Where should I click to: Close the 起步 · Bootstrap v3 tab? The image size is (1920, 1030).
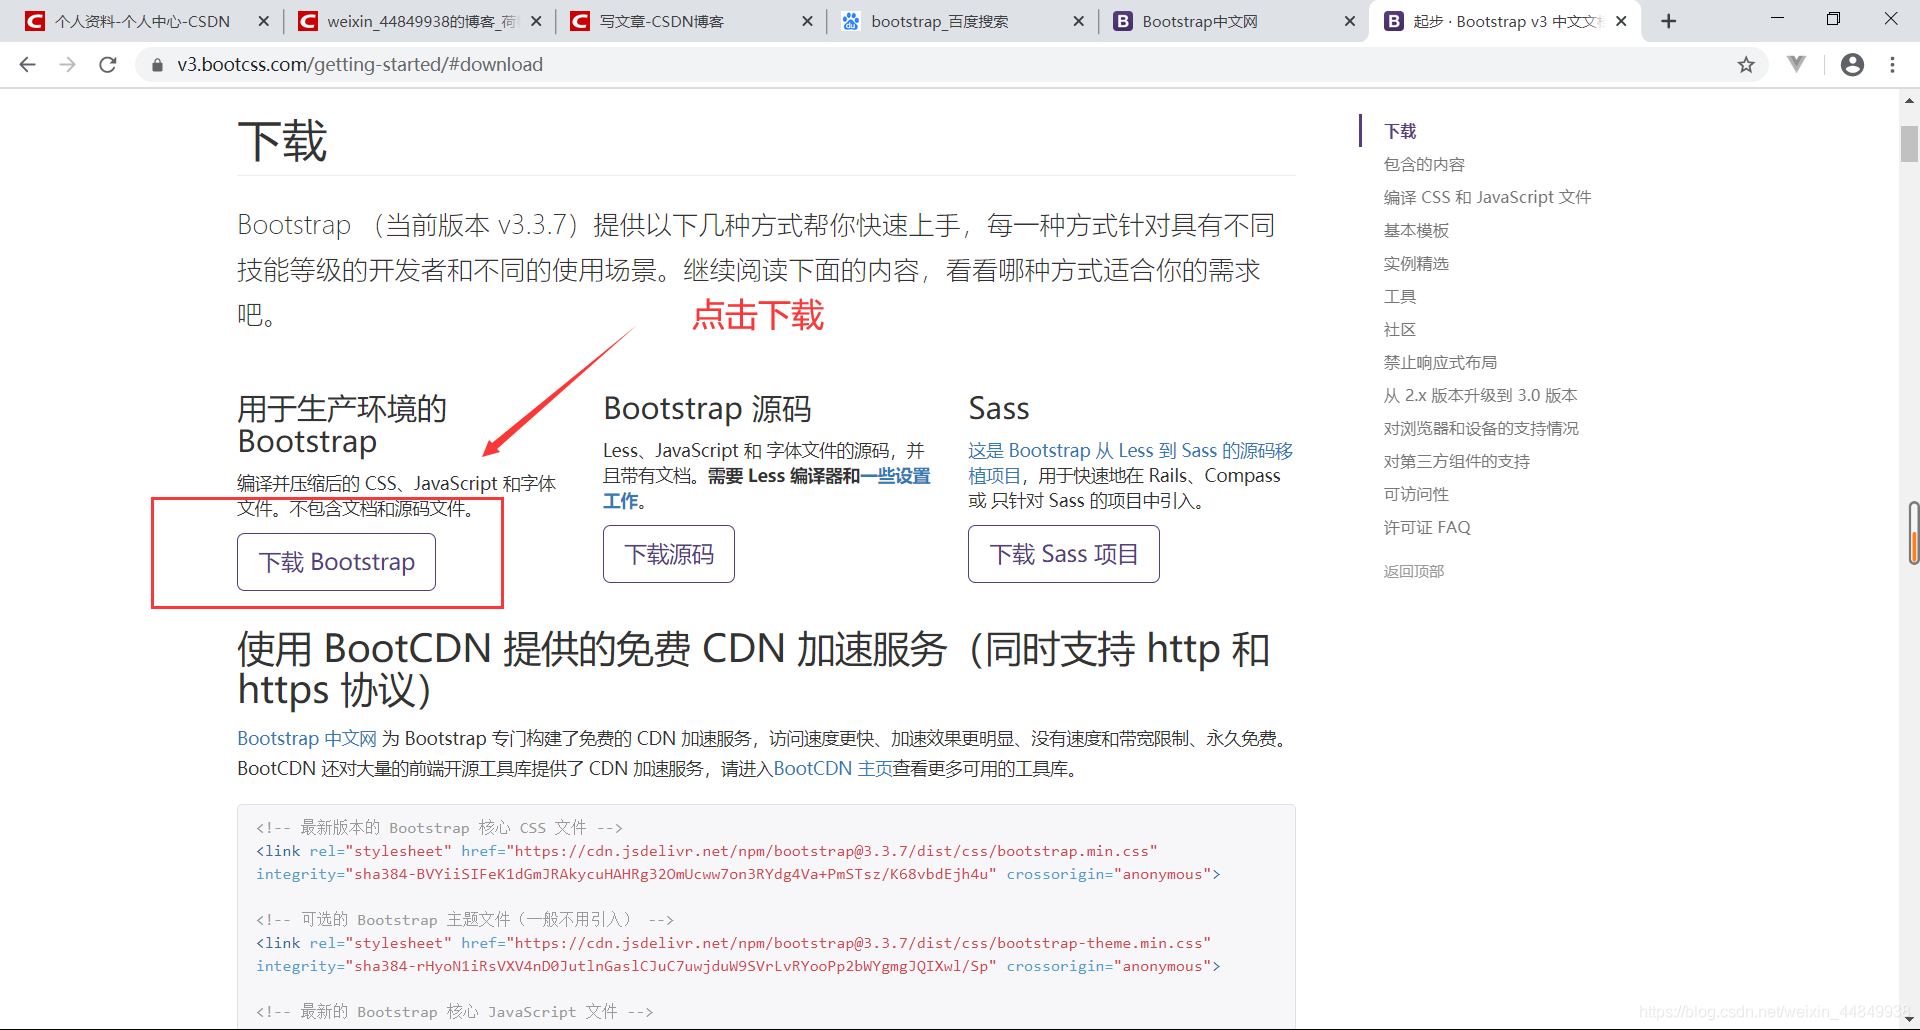coord(1621,21)
